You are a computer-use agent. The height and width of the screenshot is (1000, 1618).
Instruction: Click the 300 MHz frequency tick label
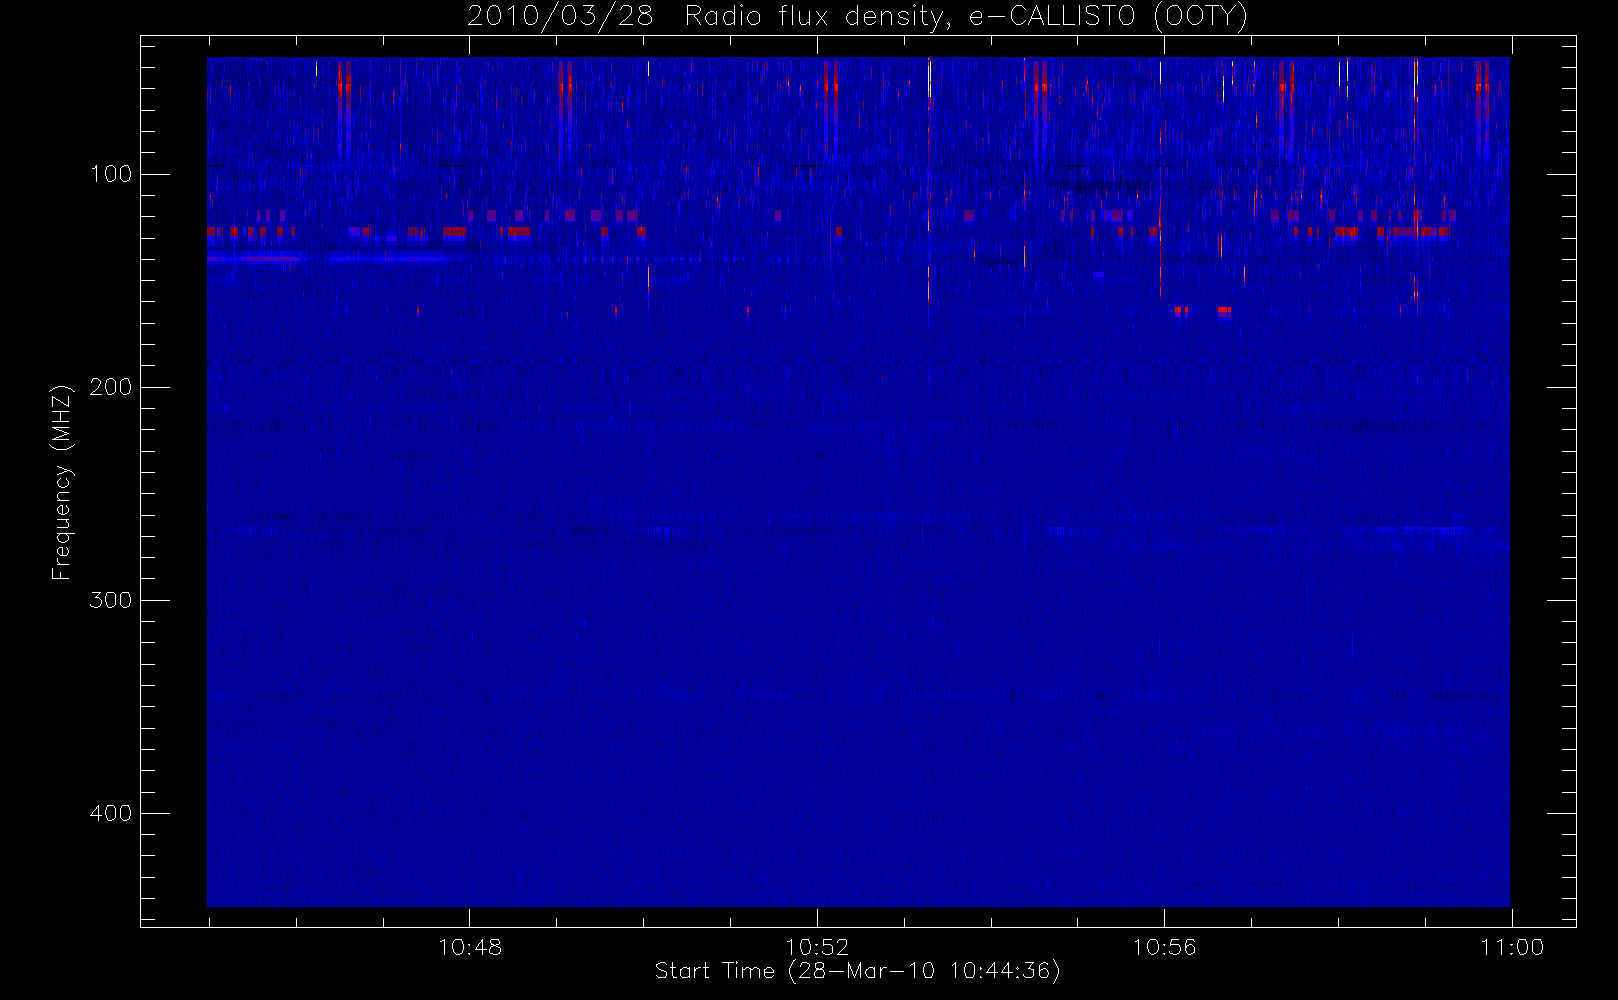coord(110,600)
